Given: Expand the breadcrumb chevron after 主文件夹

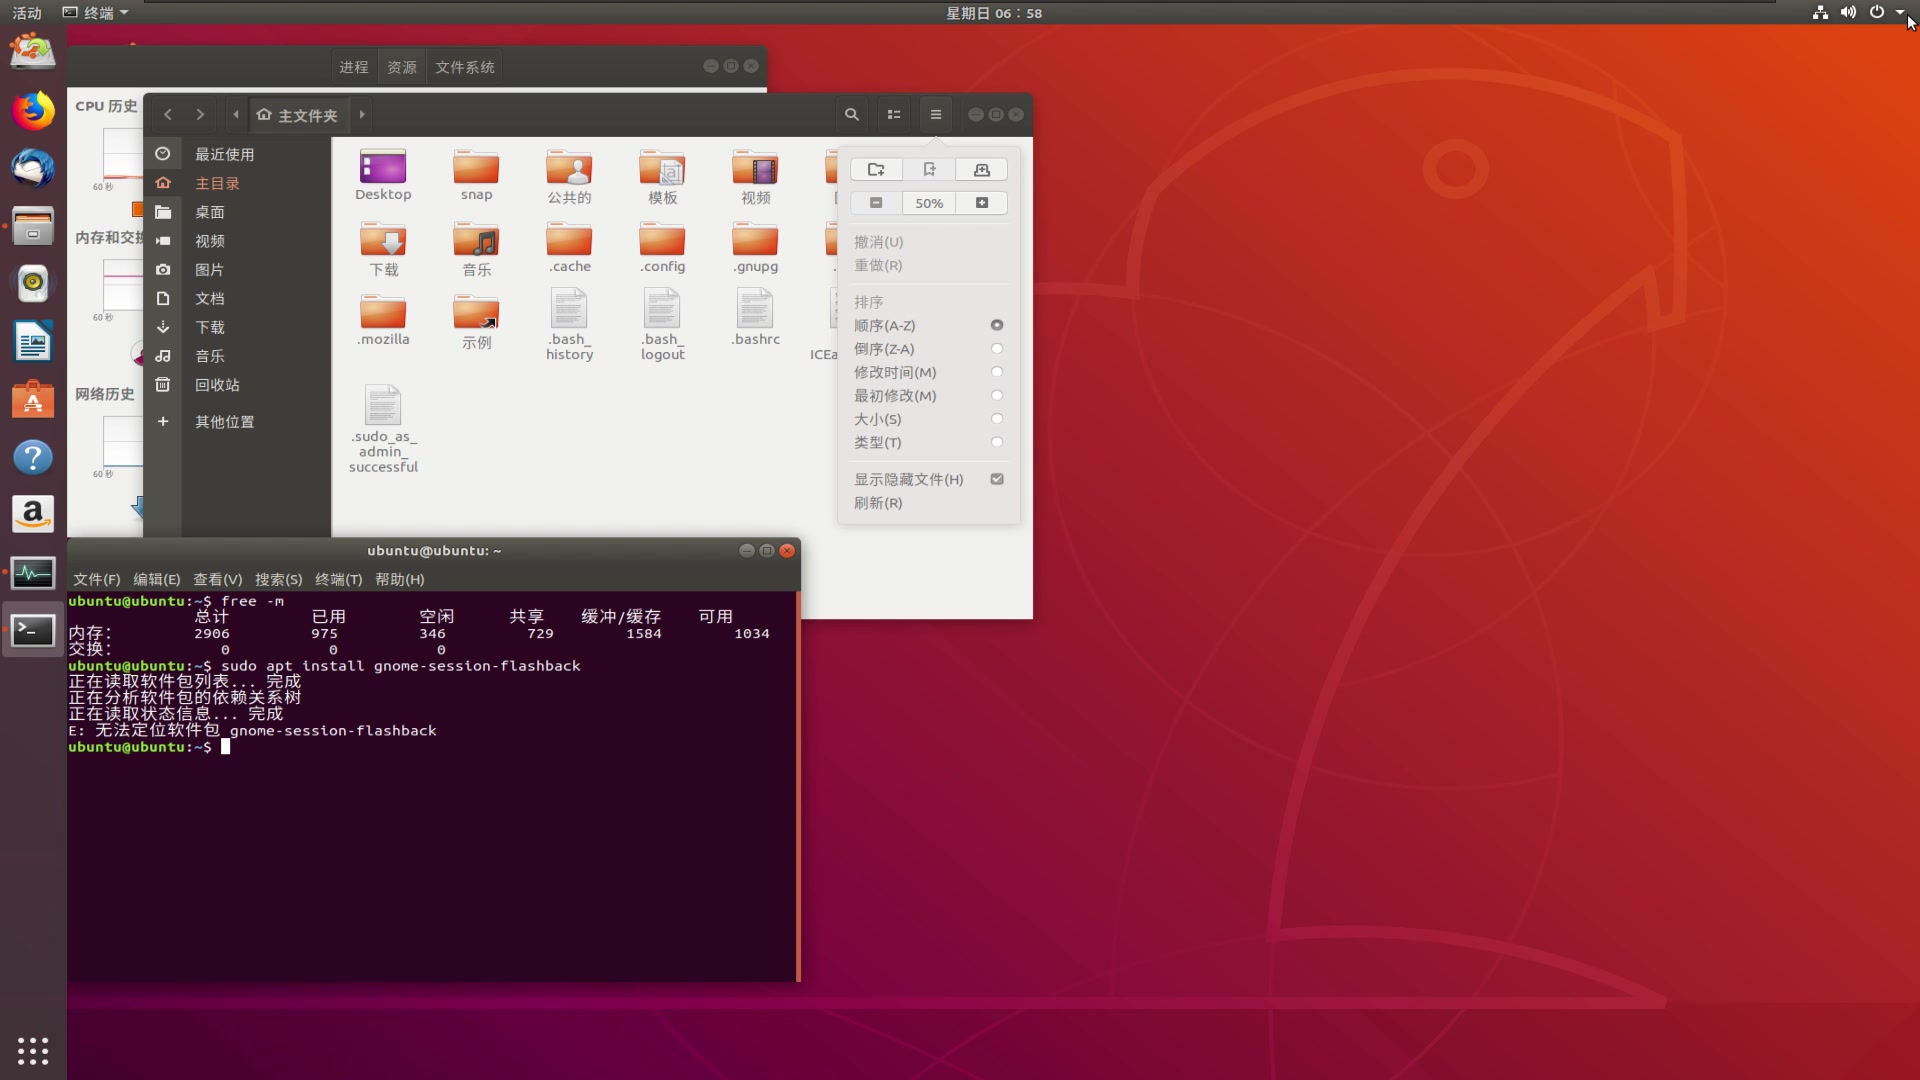Looking at the screenshot, I should (x=361, y=114).
